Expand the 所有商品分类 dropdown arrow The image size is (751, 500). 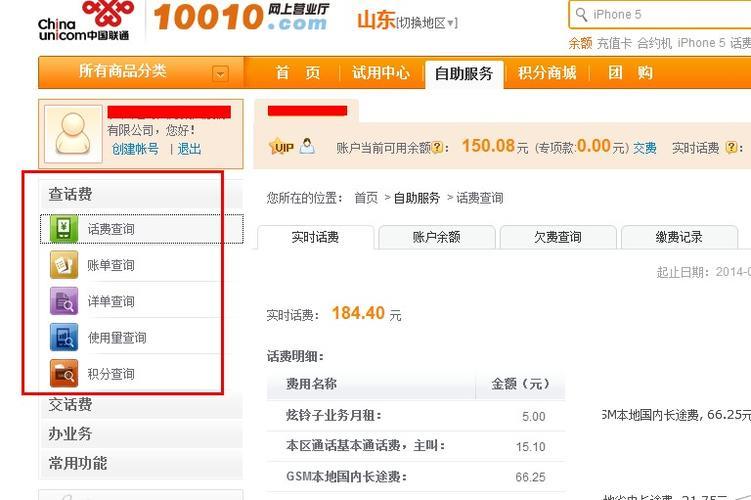tap(220, 74)
